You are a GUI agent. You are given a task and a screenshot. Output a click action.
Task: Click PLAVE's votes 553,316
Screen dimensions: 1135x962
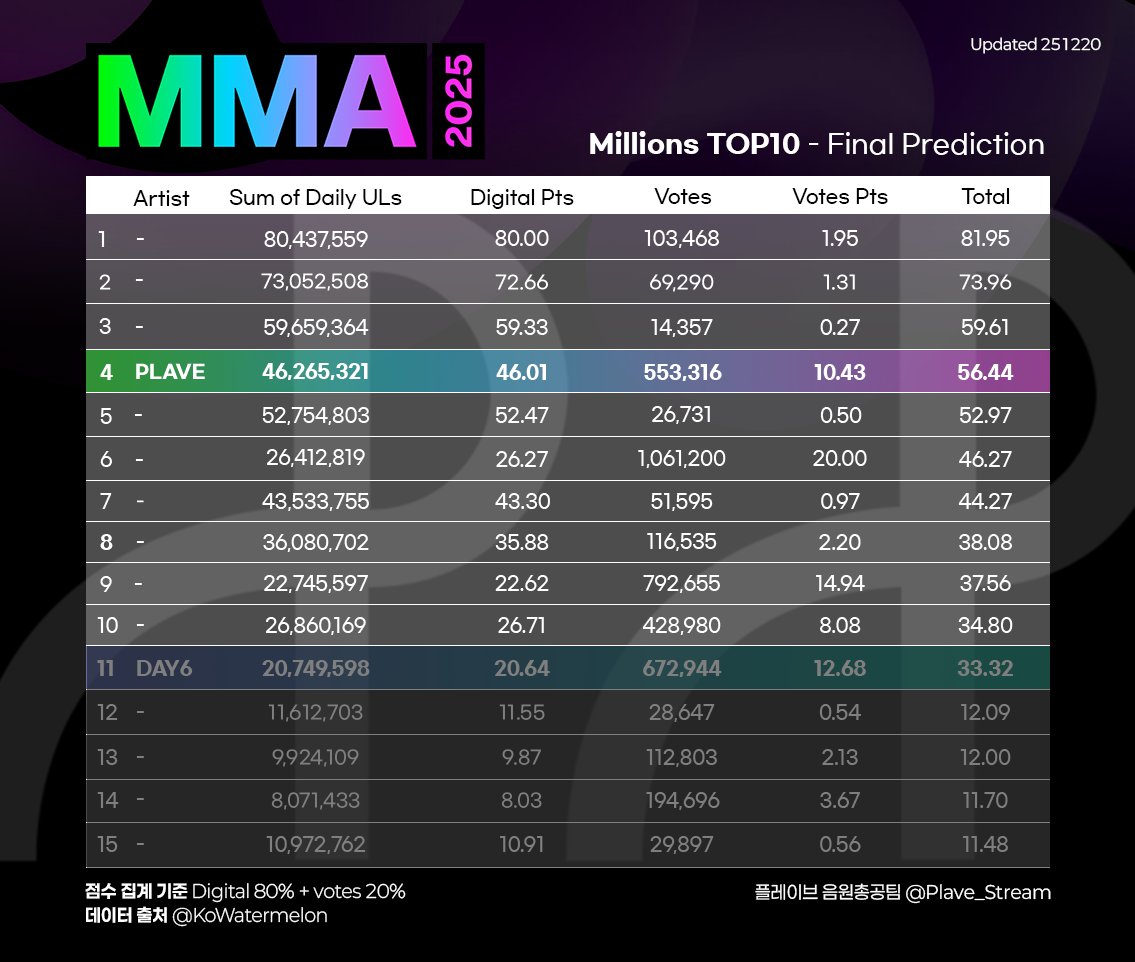point(683,372)
